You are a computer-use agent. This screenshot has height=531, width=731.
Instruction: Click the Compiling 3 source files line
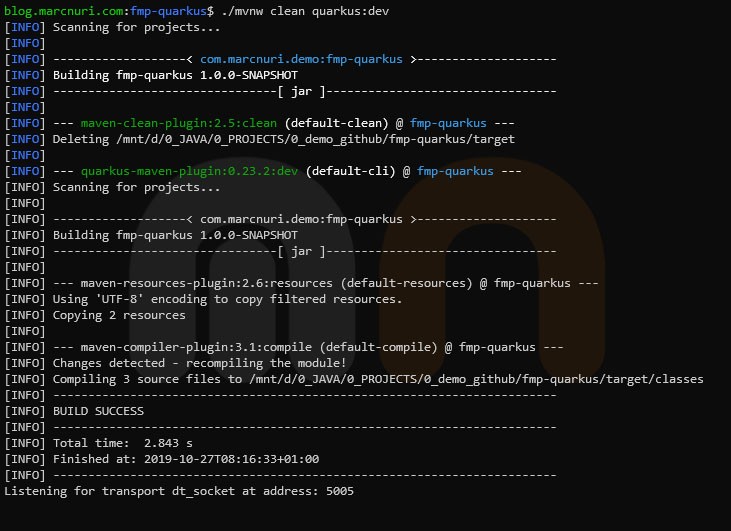click(354, 379)
